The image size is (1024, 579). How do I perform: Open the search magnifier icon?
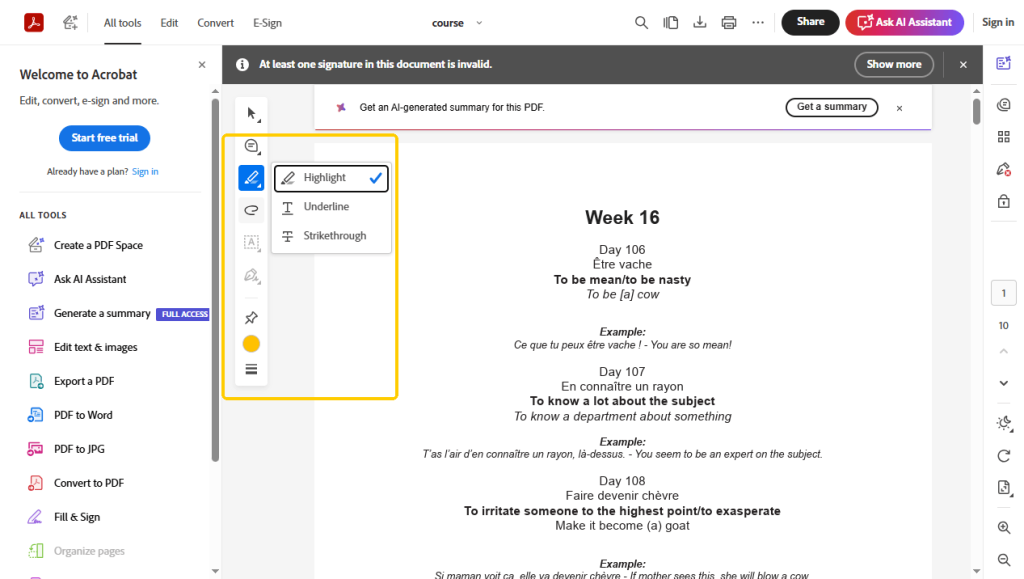[641, 23]
